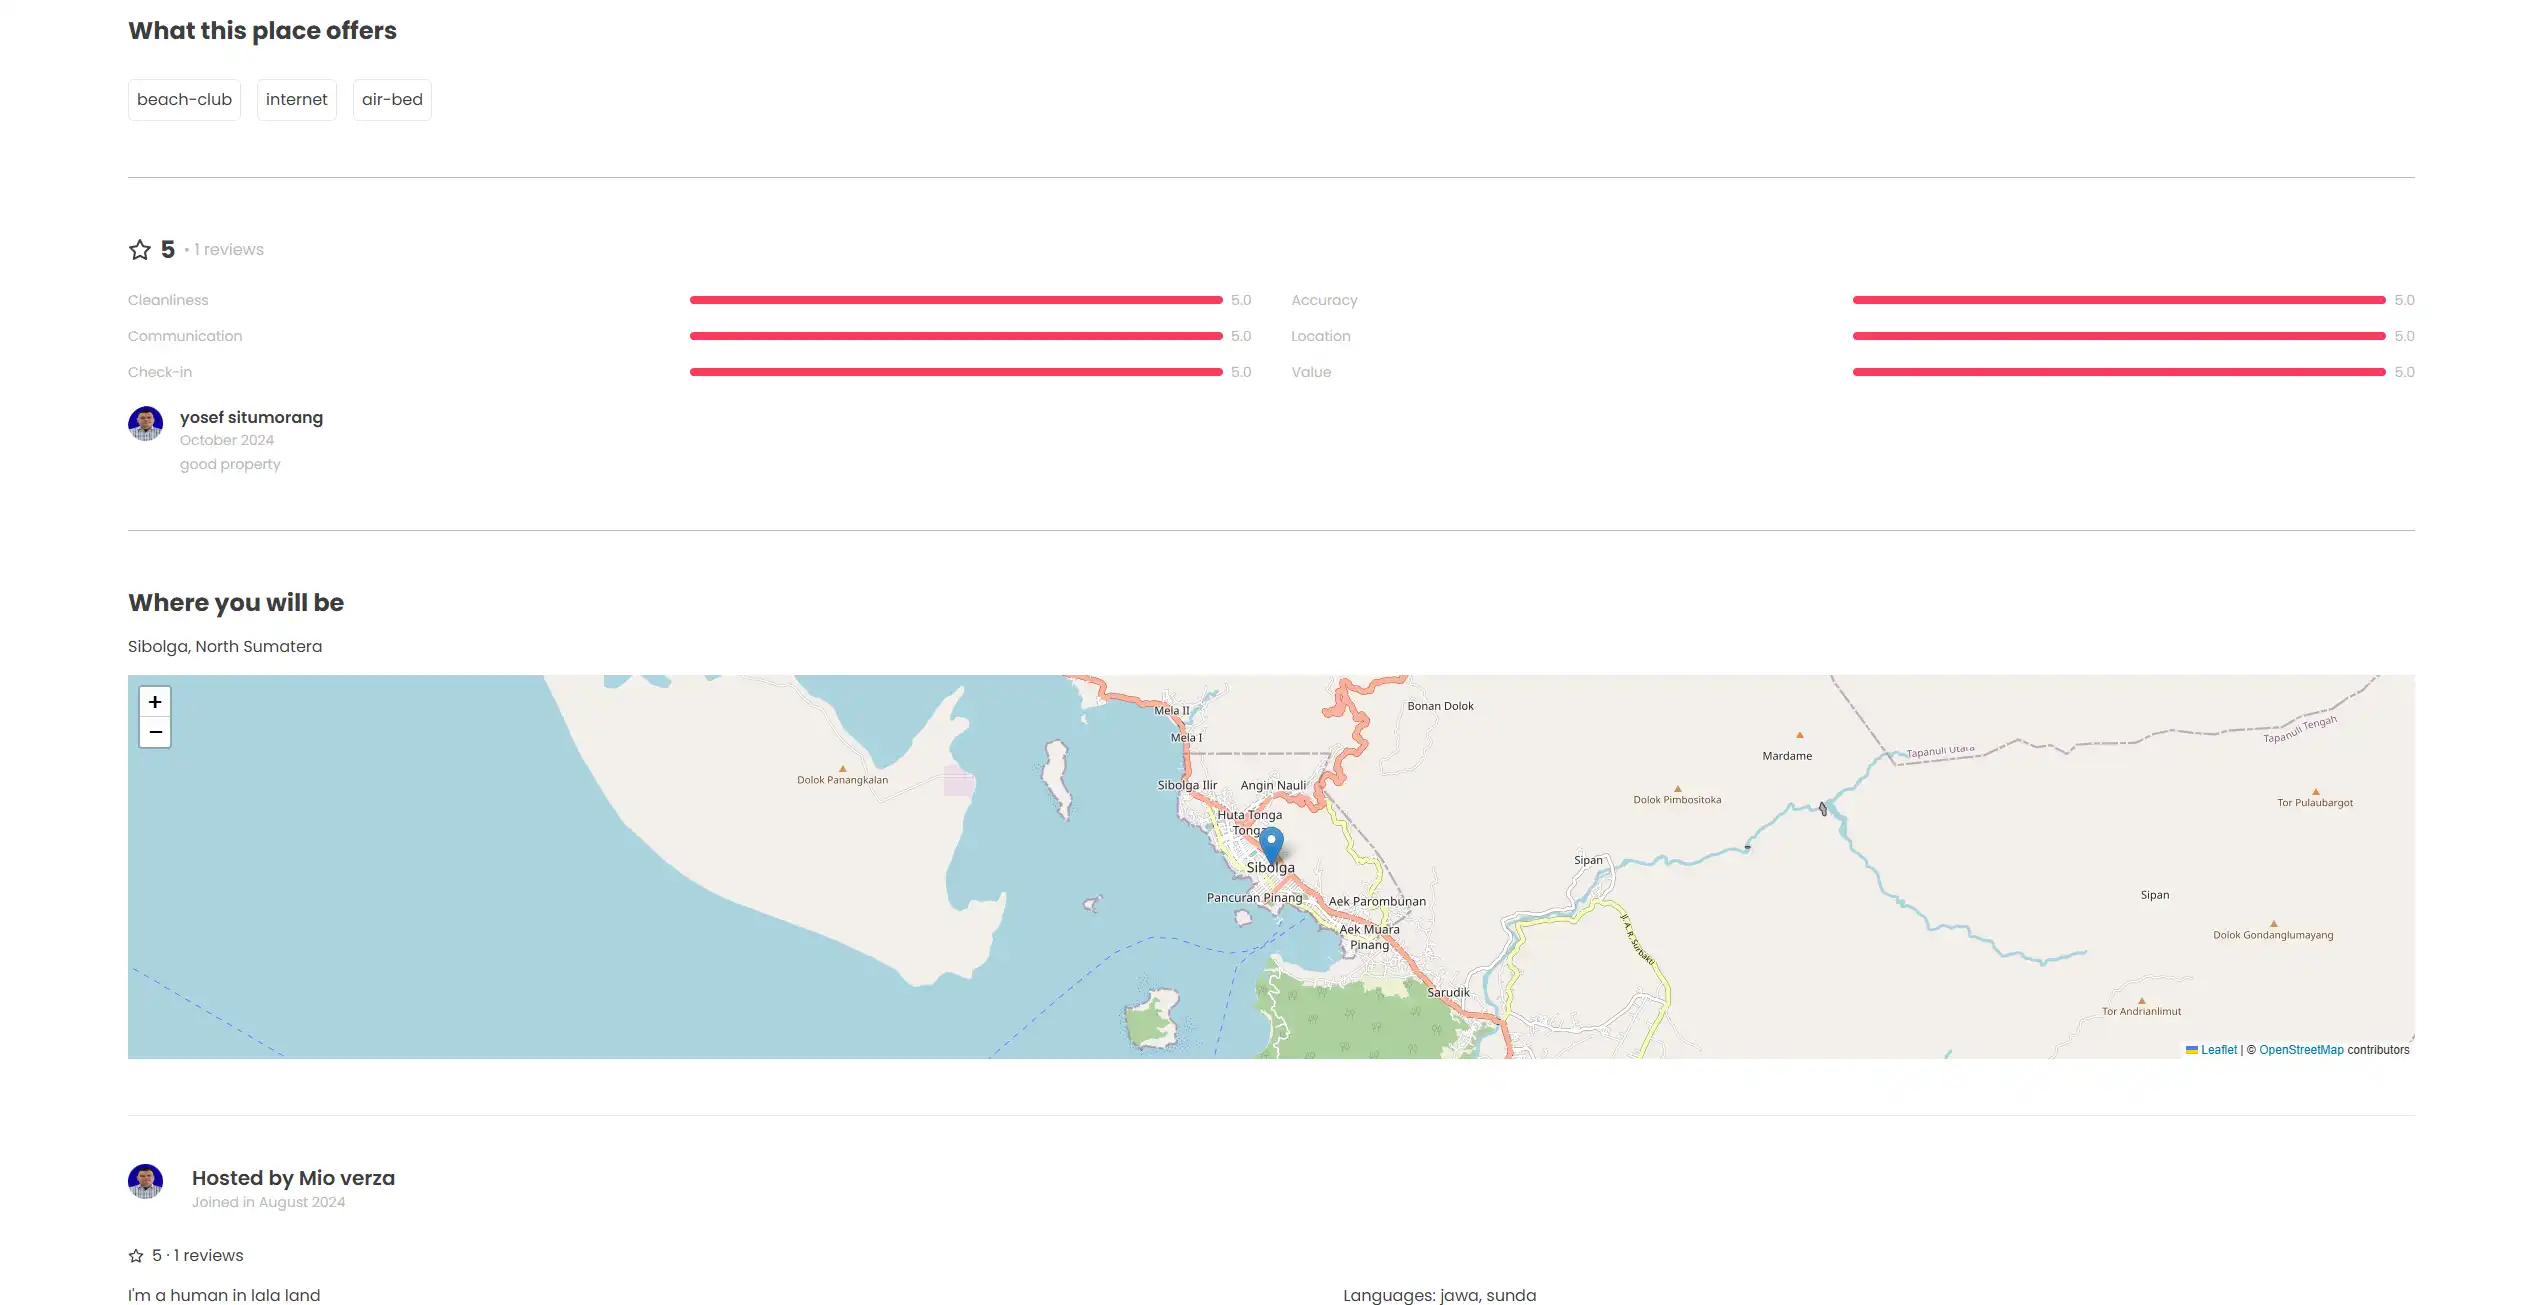2539x1305 pixels.
Task: Click the small star in host reviews
Action: tap(136, 1256)
